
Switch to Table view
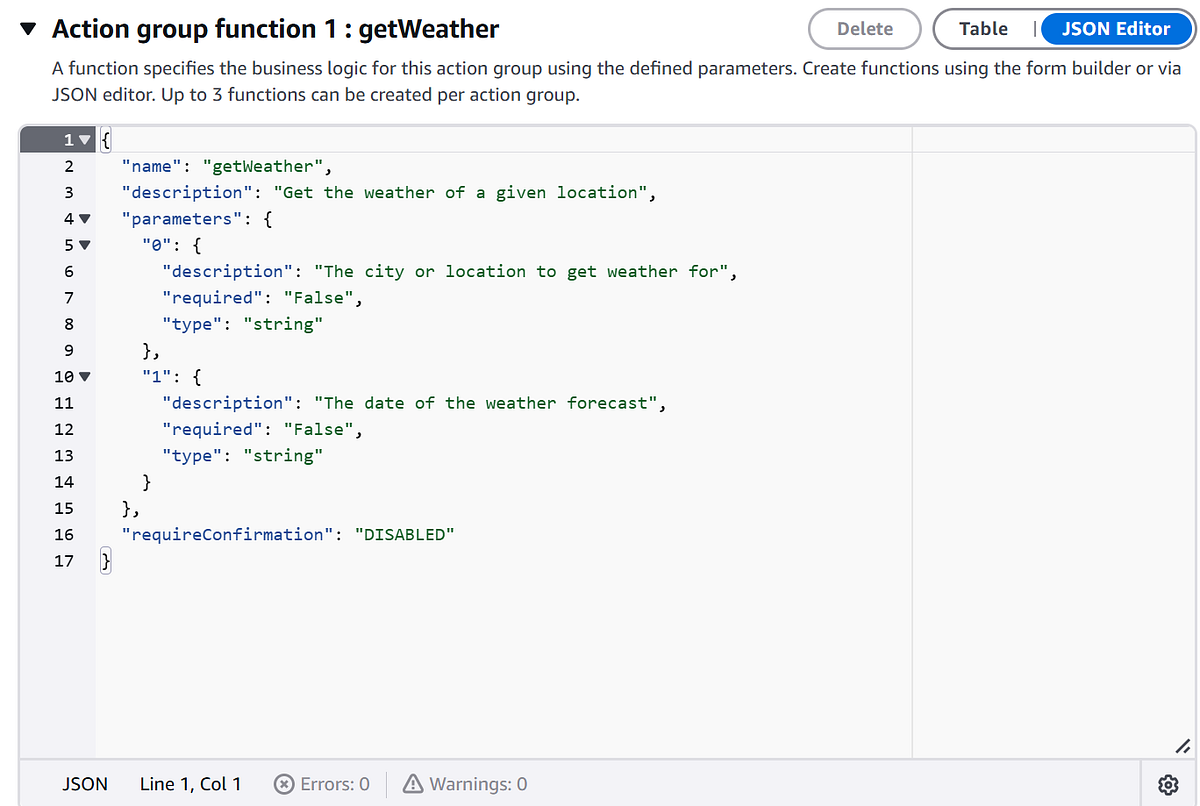983,29
